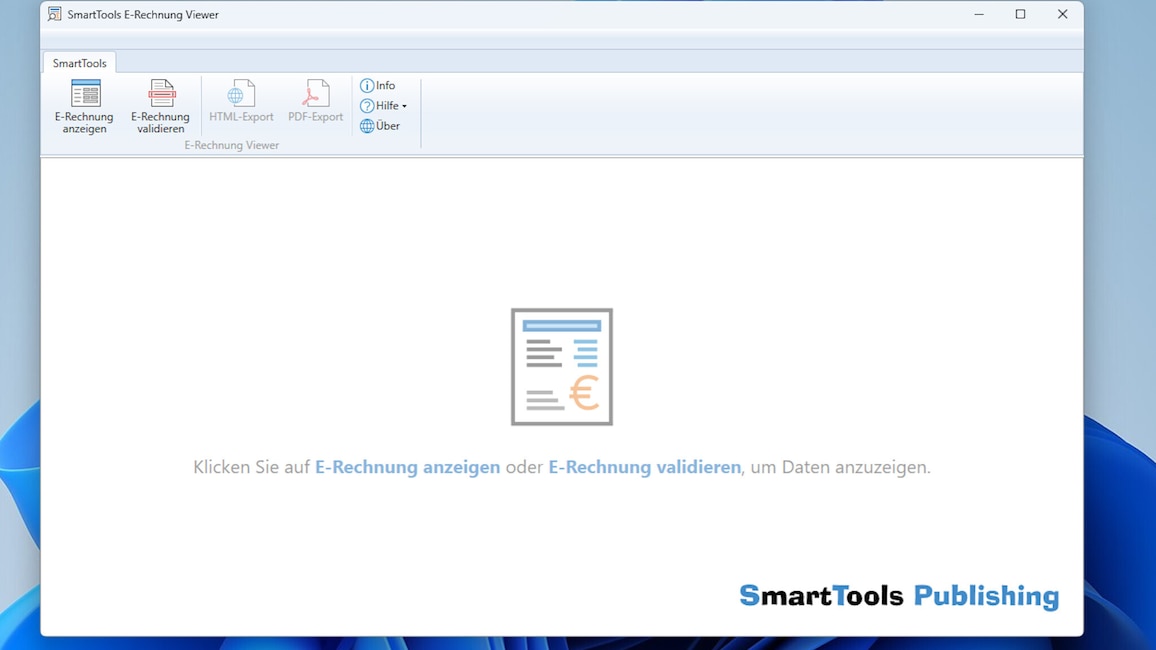Open the Über dialog
Viewport: 1156px width, 650px height.
381,126
